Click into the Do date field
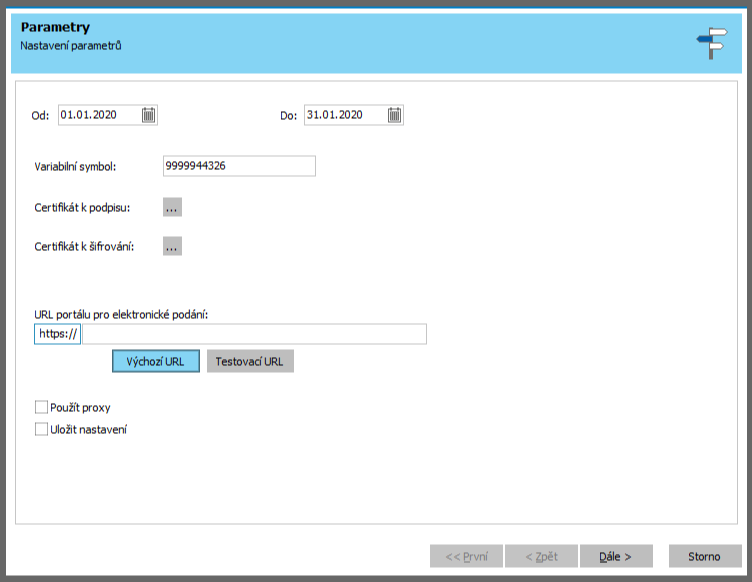Screen dimensions: 752x582 [x=344, y=115]
